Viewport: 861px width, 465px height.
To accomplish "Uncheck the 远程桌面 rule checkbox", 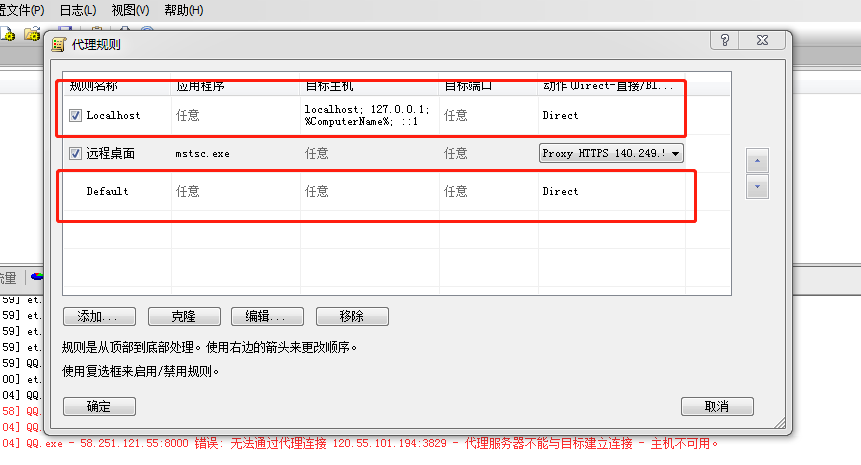I will coord(75,153).
